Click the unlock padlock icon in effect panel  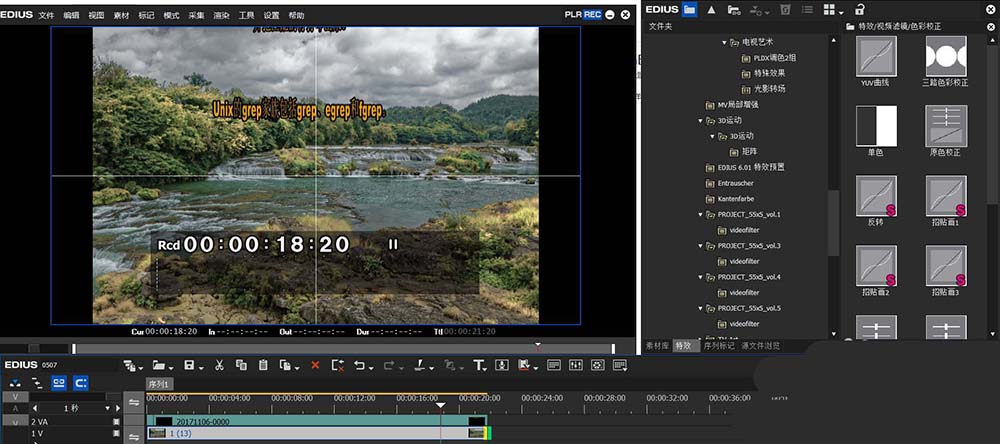tap(860, 9)
